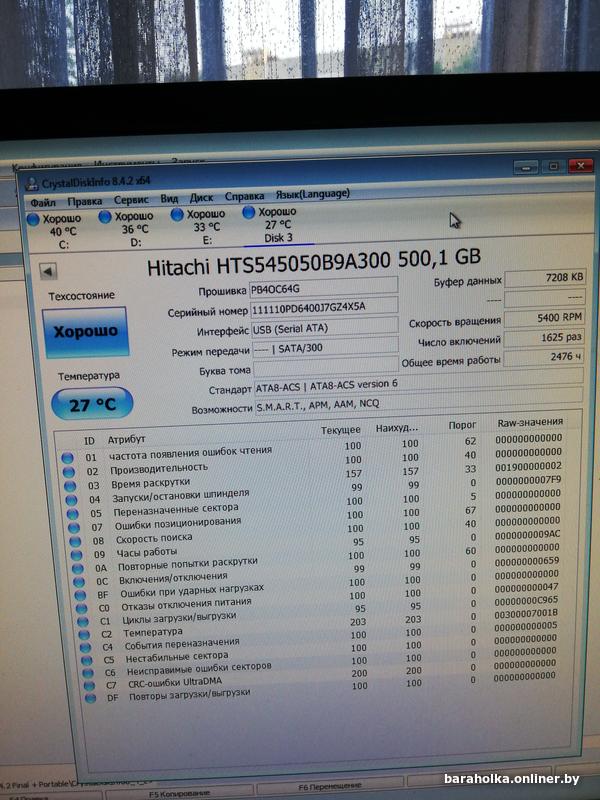Image resolution: width=600 pixels, height=800 pixels.
Task: Click the previous disk arrow button
Action: 48,271
